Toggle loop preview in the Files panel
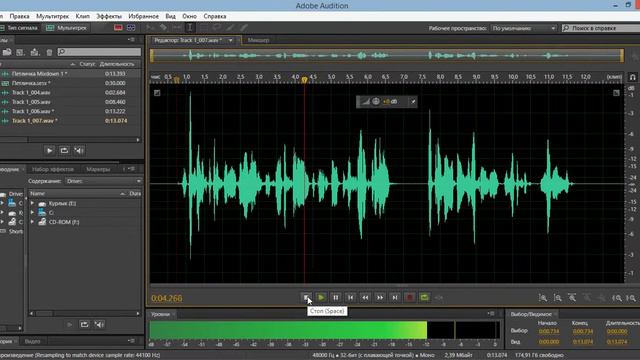 [64, 151]
